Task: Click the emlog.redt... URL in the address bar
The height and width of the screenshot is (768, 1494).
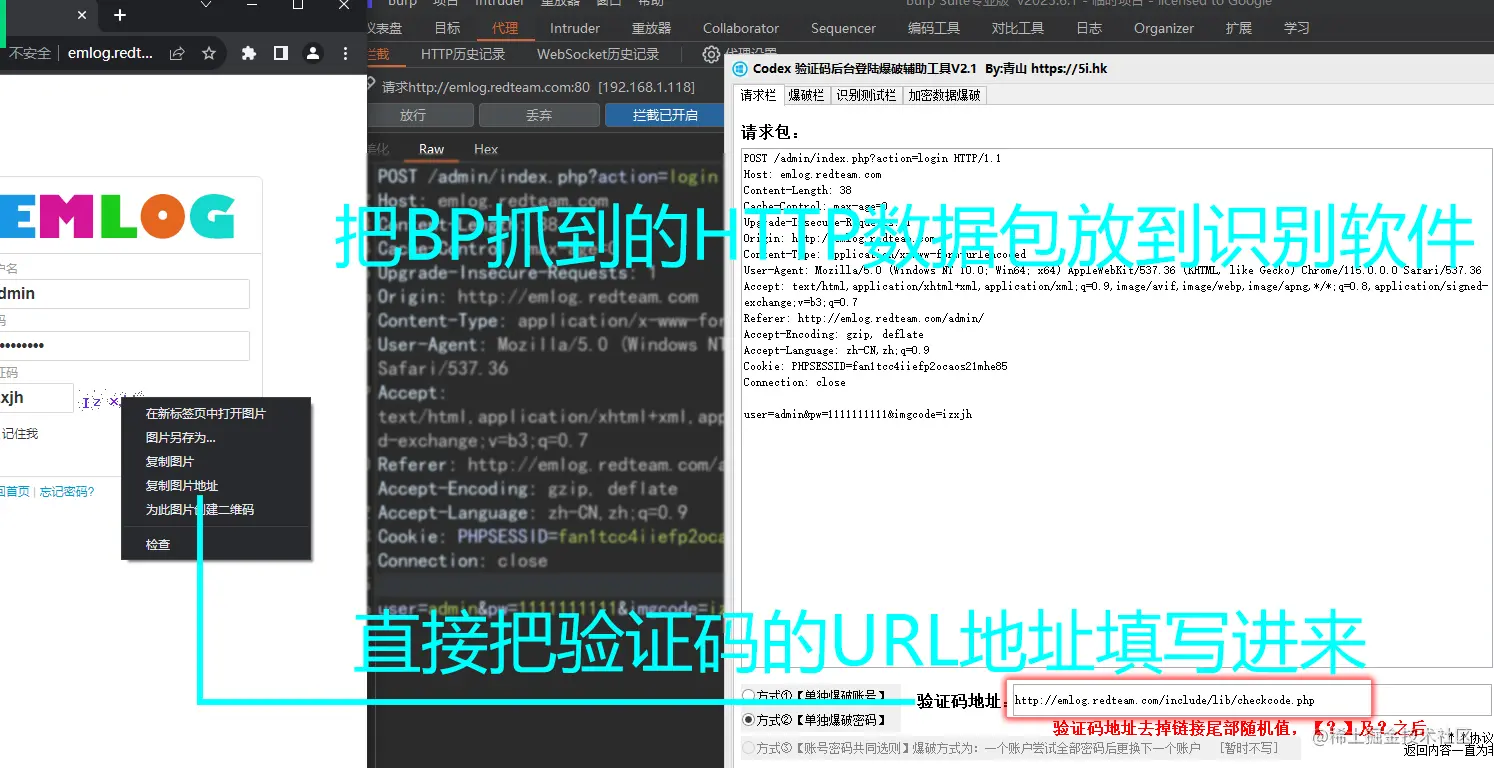Action: [x=110, y=53]
